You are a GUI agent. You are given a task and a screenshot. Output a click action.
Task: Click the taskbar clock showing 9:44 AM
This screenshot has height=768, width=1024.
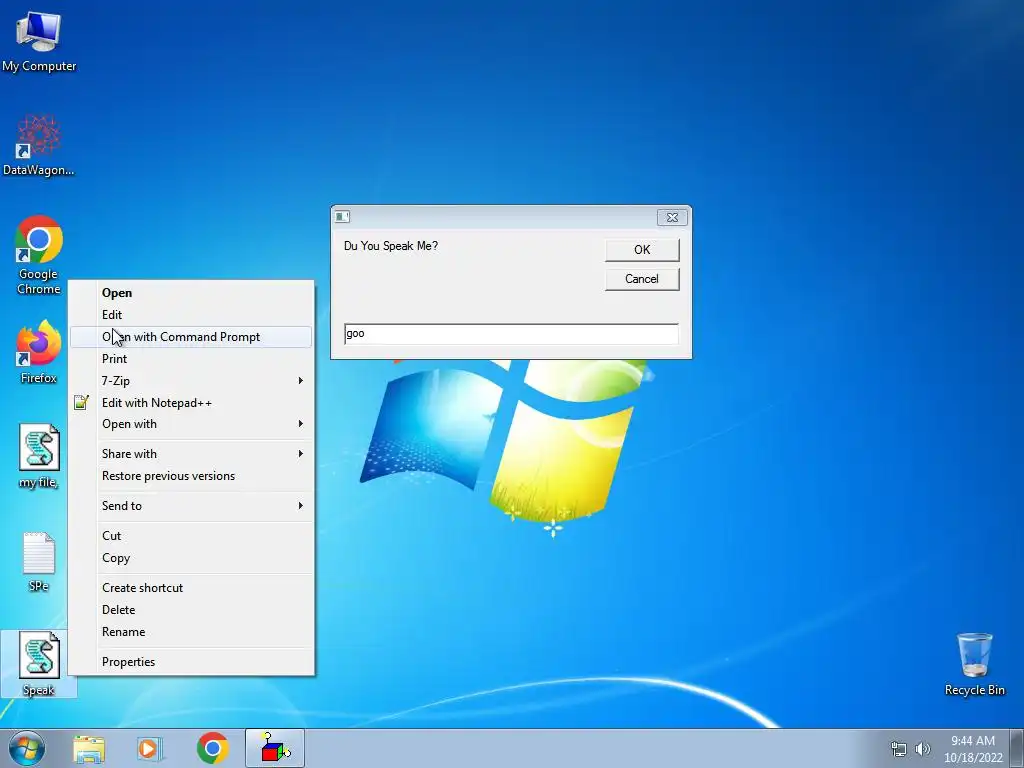(x=973, y=749)
